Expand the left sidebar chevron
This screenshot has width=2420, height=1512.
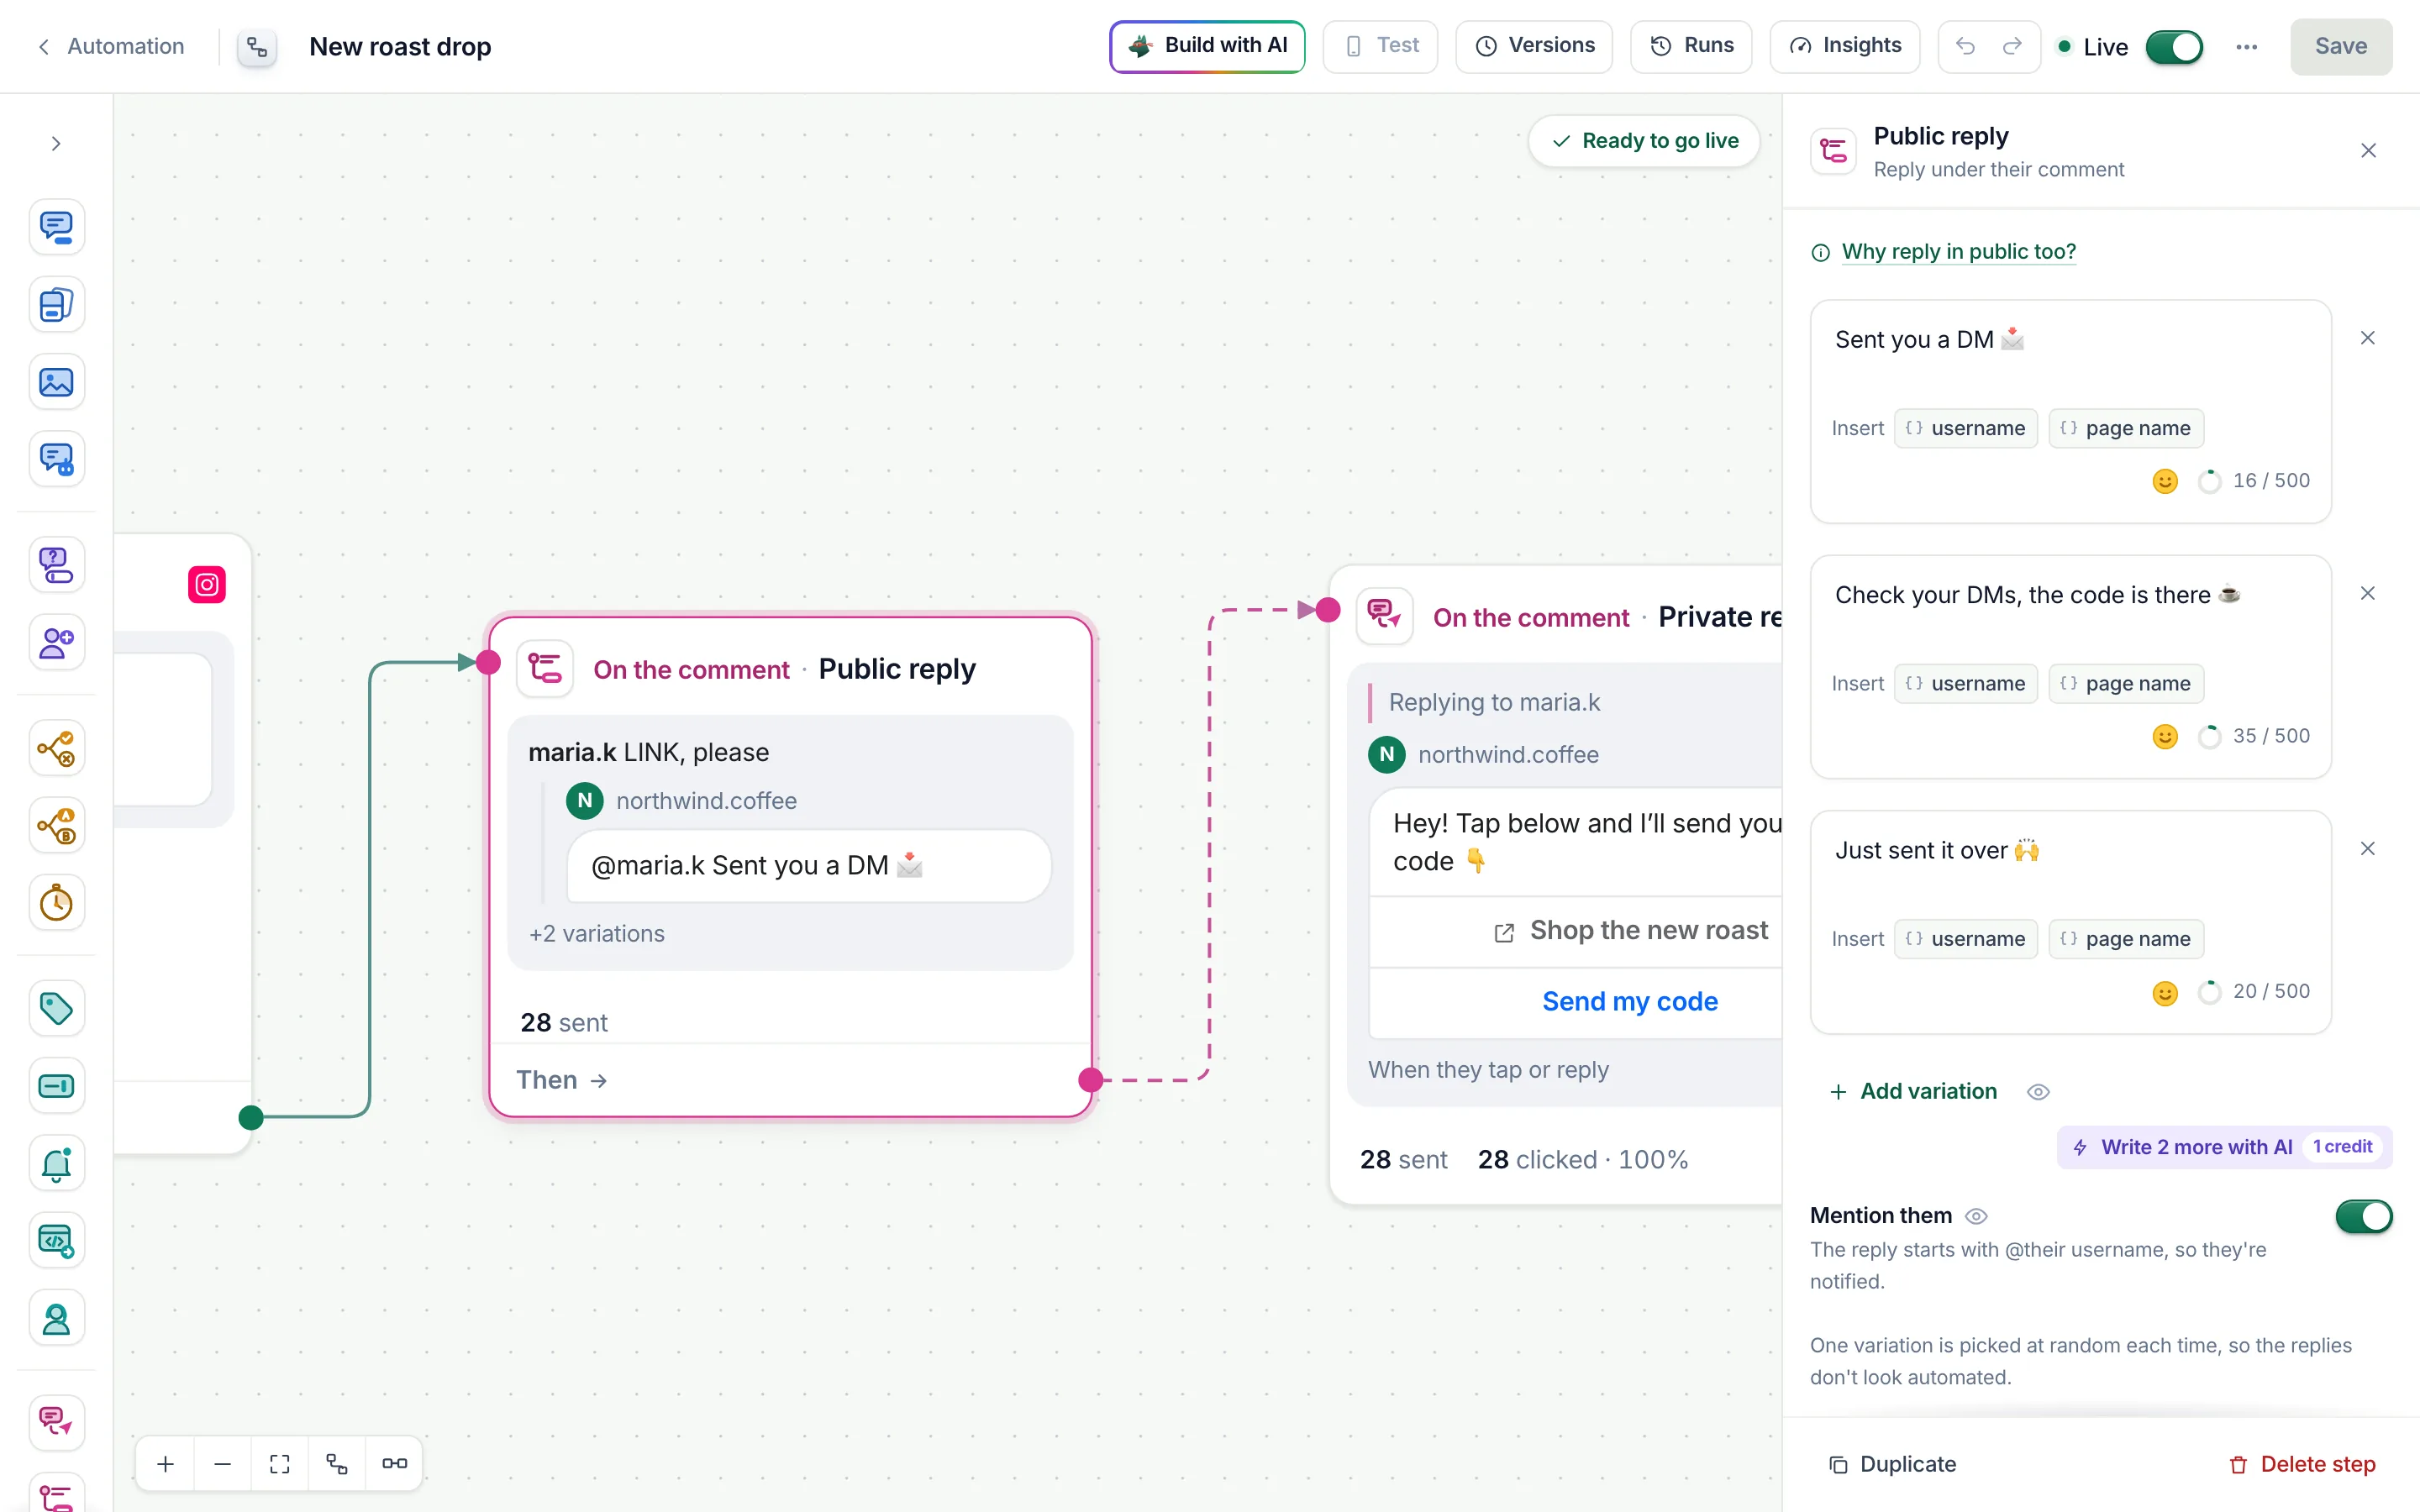pos(56,143)
